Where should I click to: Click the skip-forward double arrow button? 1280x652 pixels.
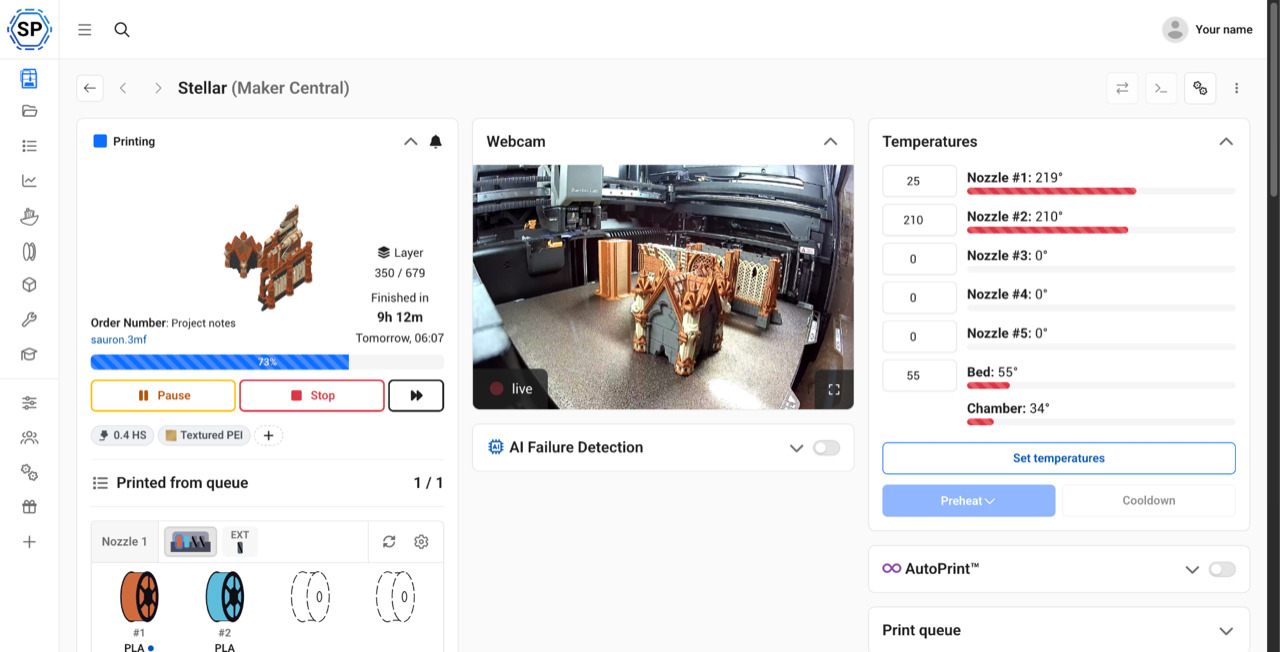point(416,396)
